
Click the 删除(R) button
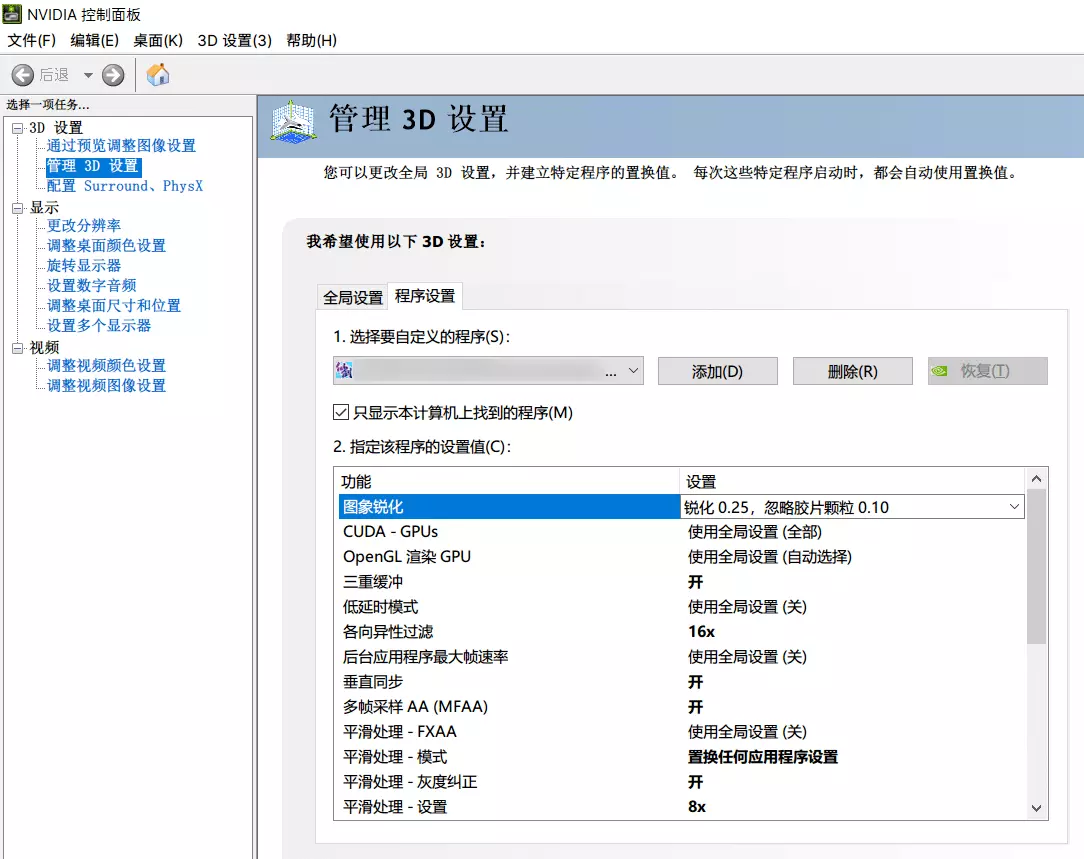pos(852,371)
